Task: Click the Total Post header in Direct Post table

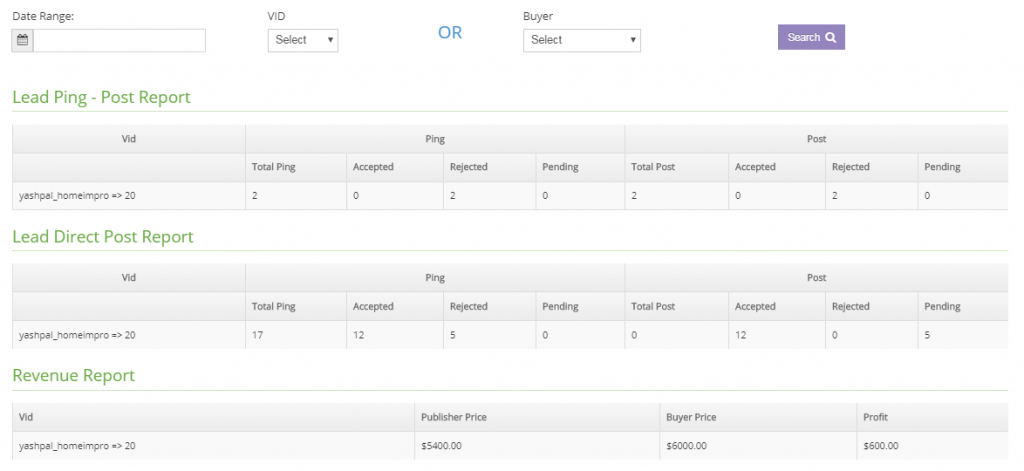Action: [653, 306]
